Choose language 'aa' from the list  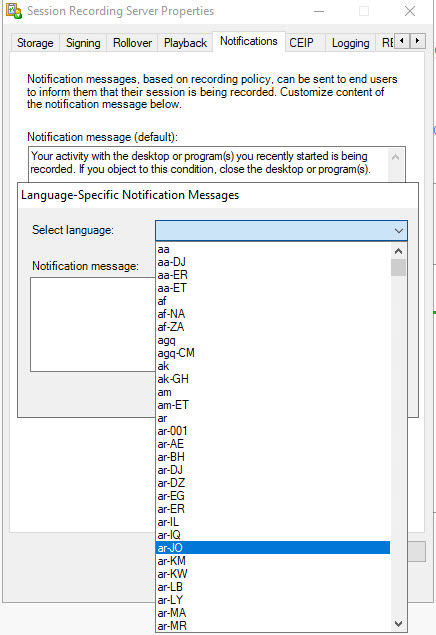[x=273, y=249]
